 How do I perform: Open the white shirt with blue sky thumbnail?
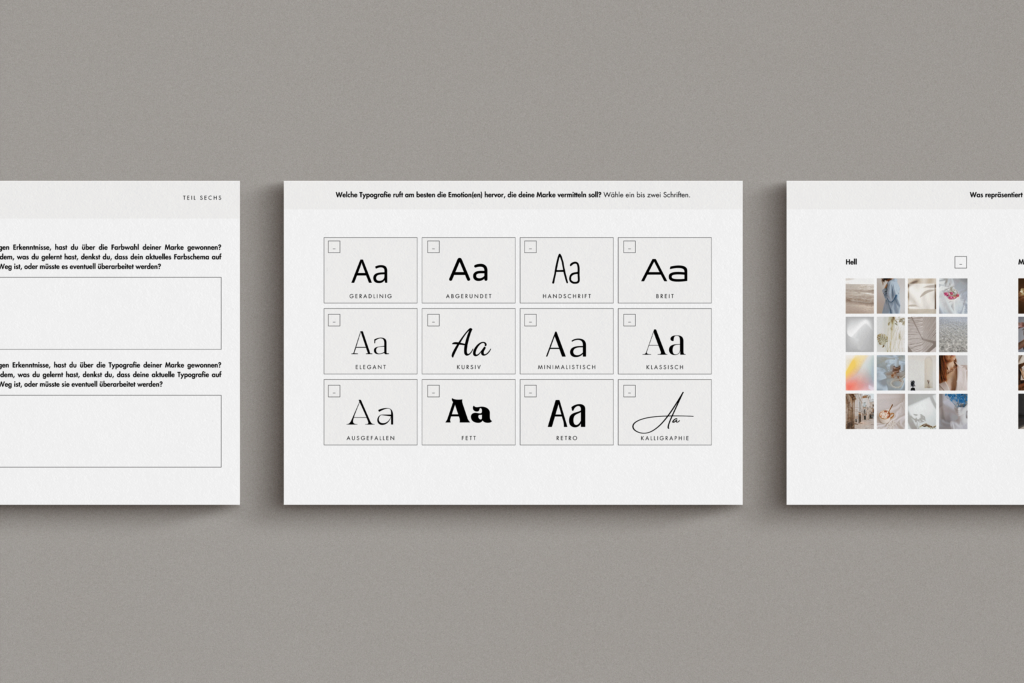pos(953,411)
